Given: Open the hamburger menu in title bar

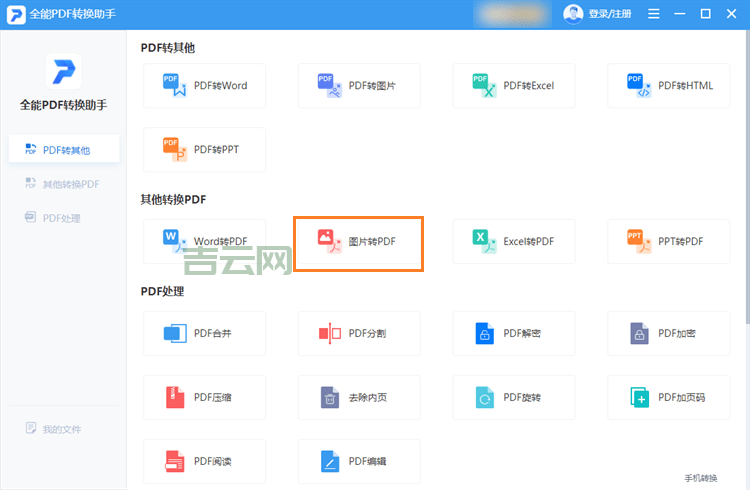Looking at the screenshot, I should pos(653,14).
